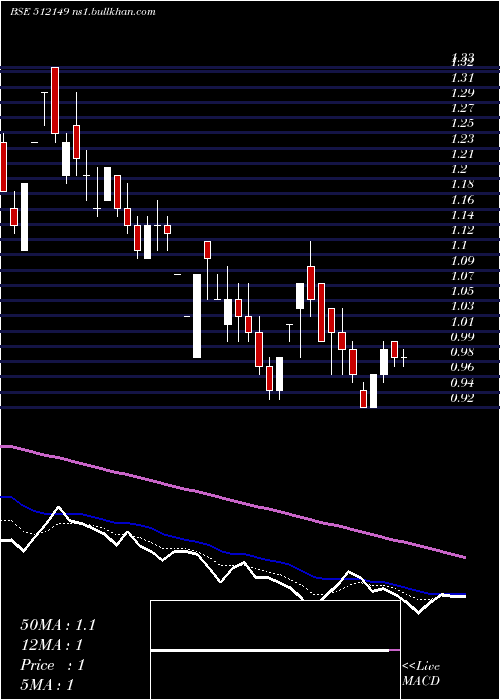The image size is (500, 700).
Task: Click the 1.29 price axis label
Action: (x=462, y=93)
